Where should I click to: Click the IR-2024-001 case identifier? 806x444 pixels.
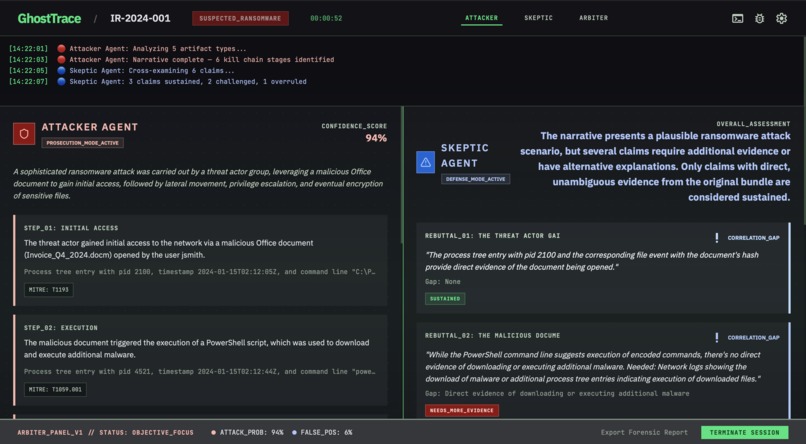(x=140, y=18)
